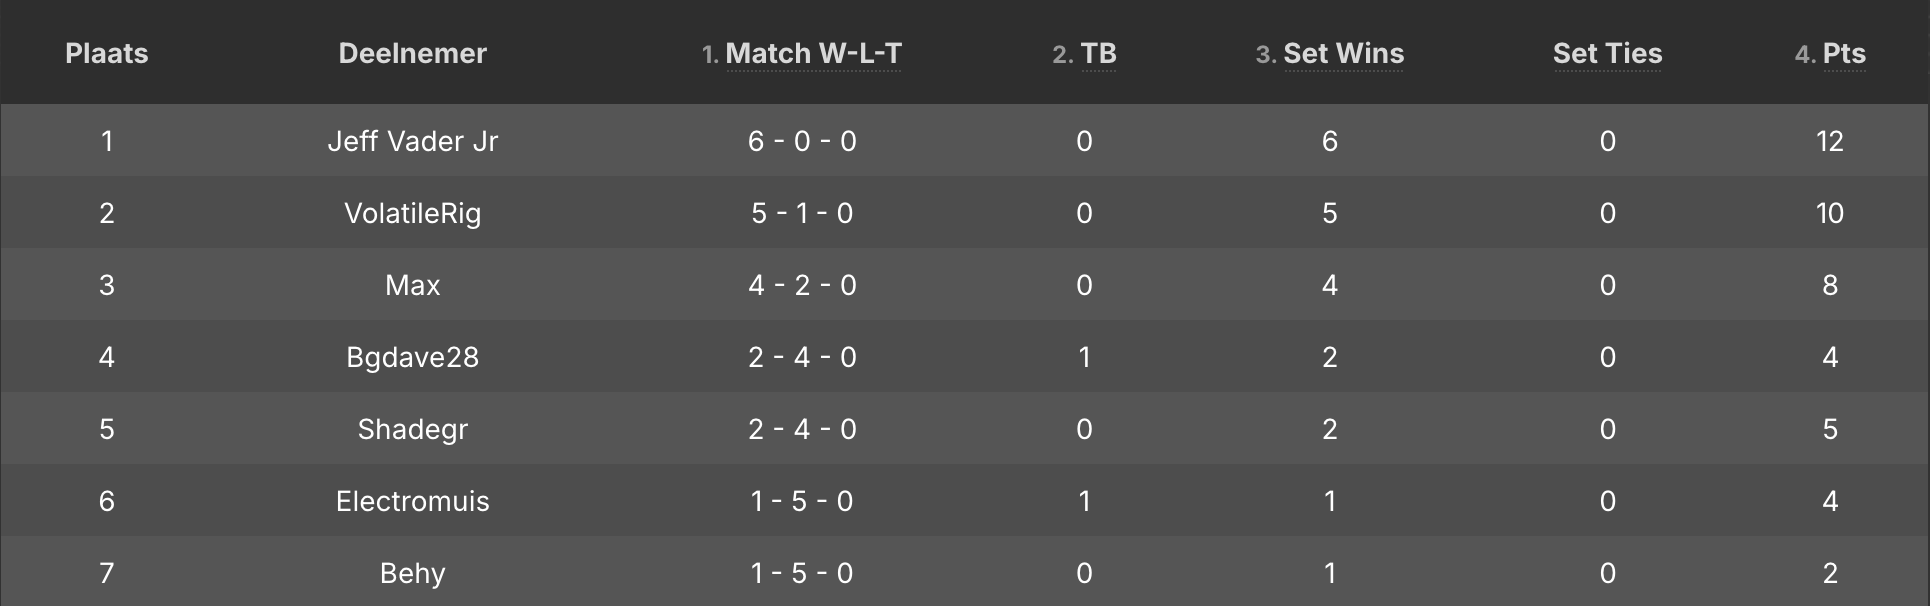The image size is (1930, 606).
Task: Click the Set Wins column header
Action: (x=1342, y=54)
